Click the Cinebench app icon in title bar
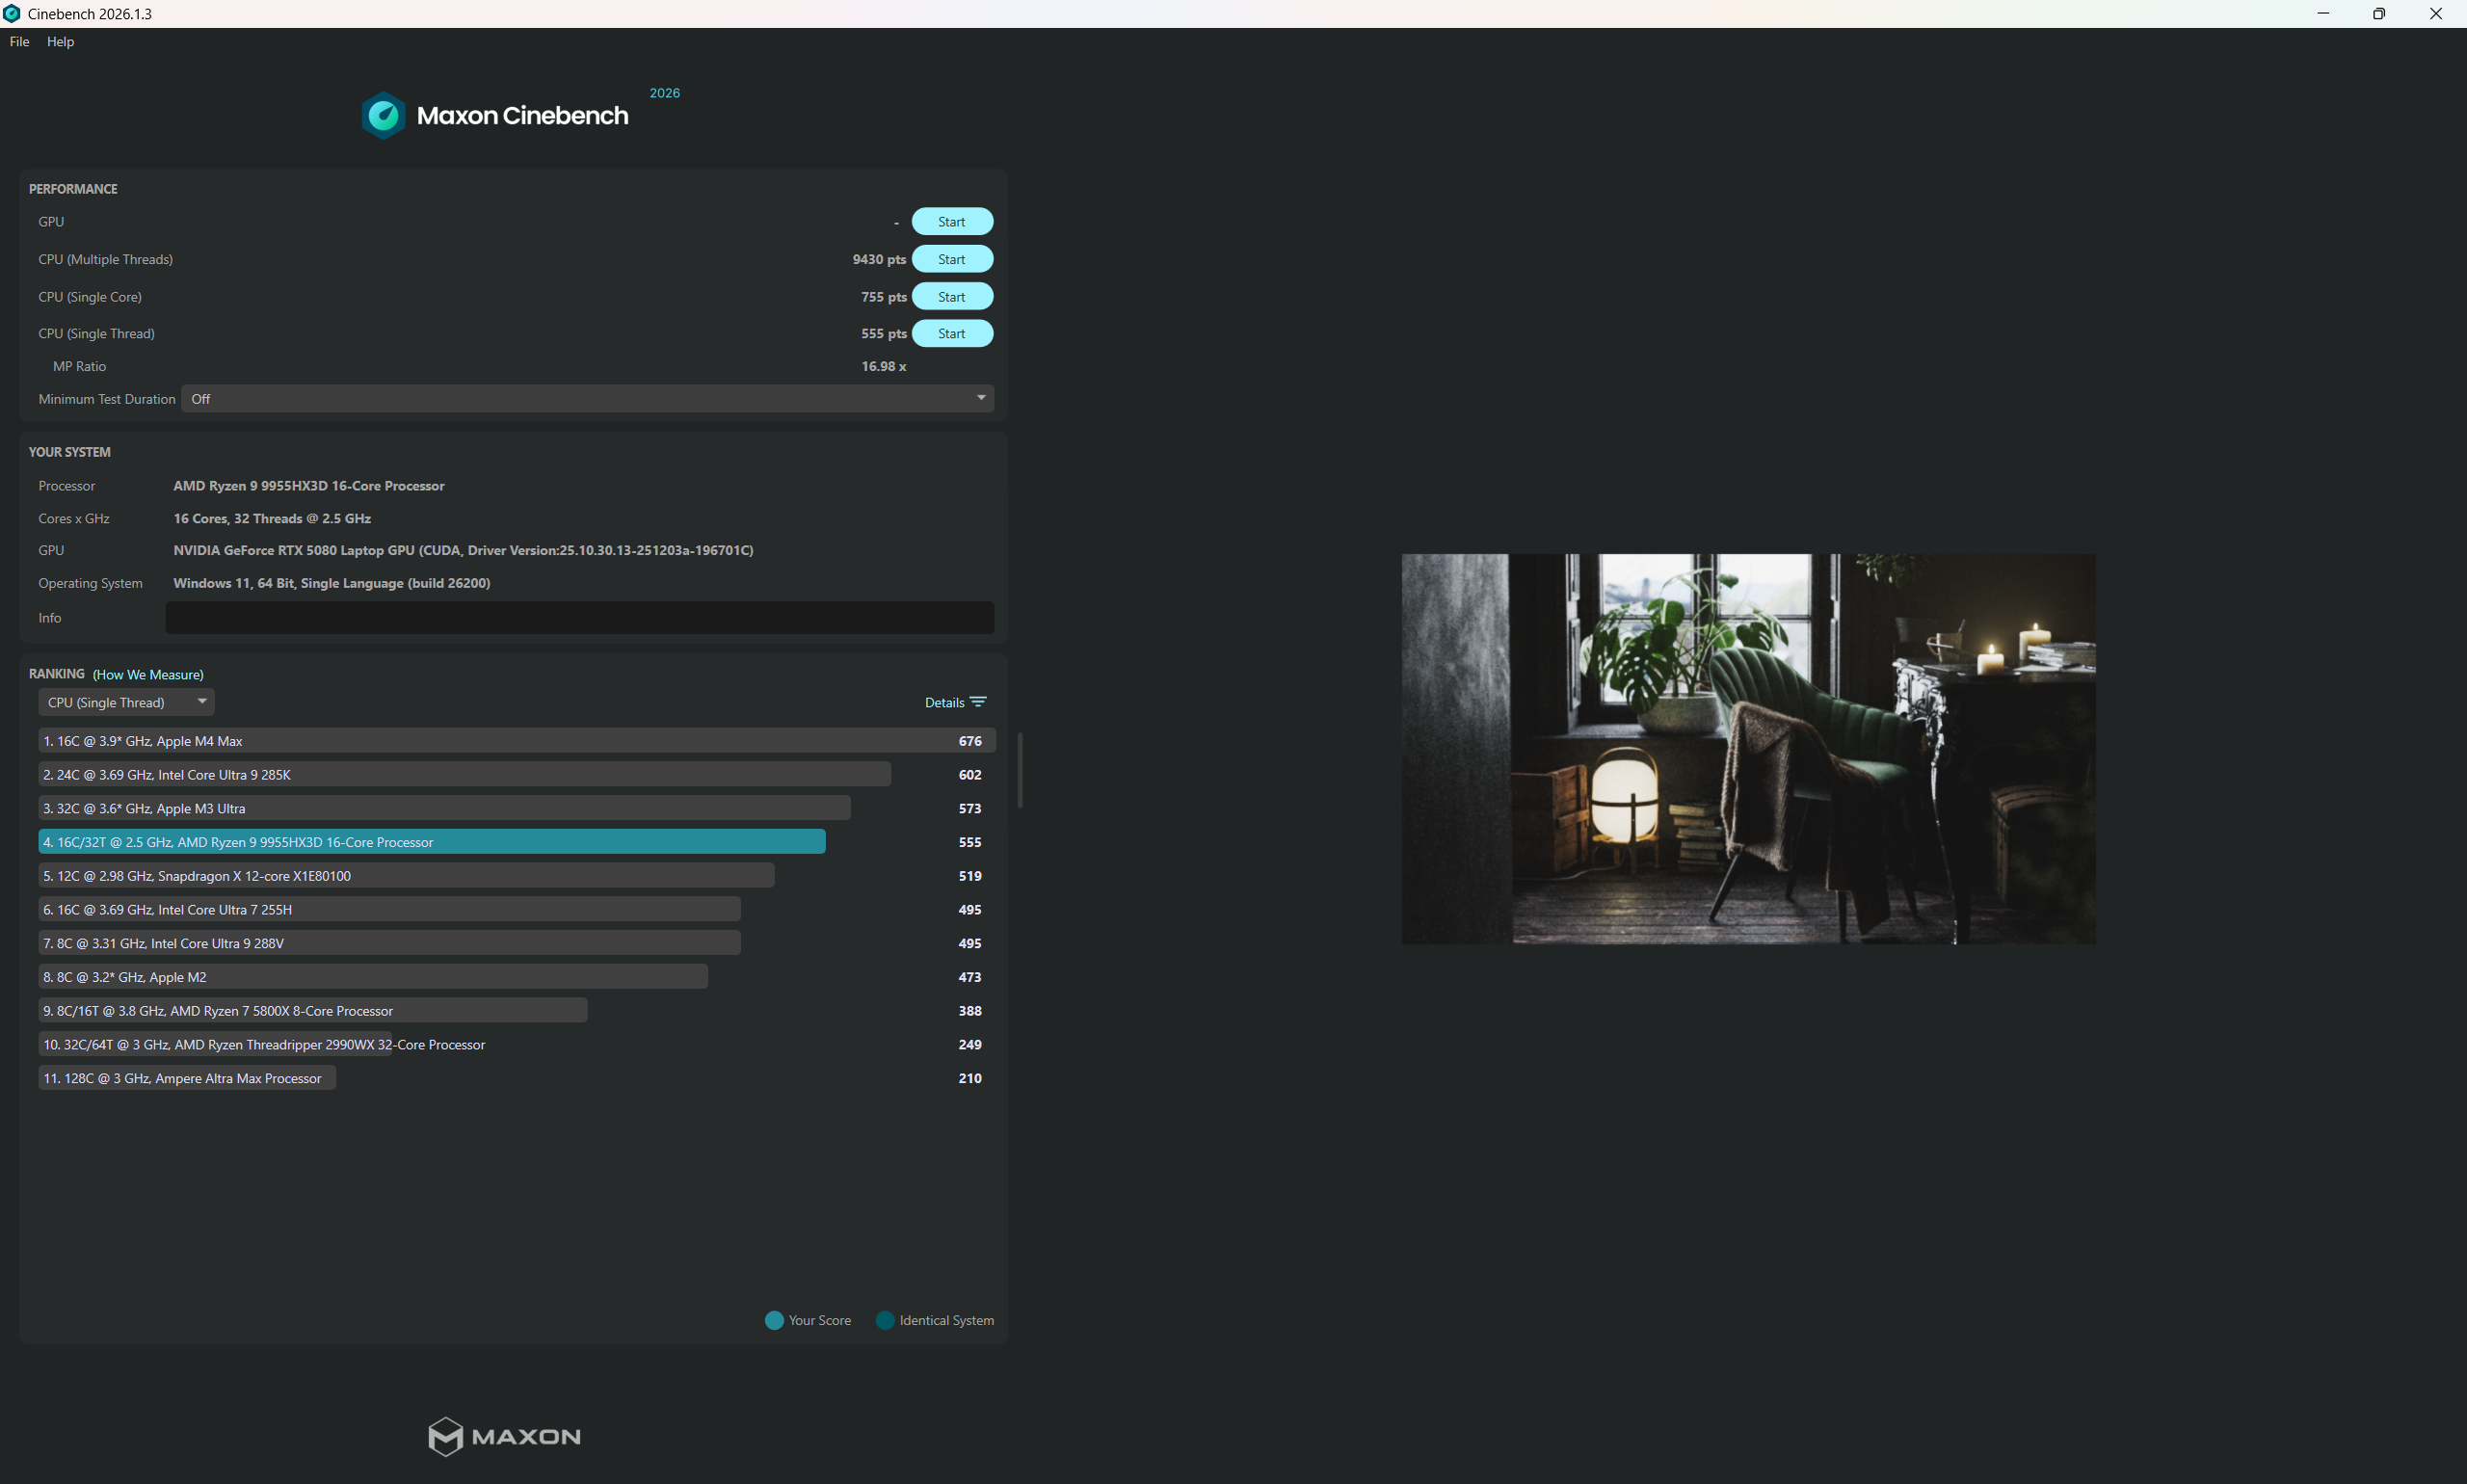The height and width of the screenshot is (1484, 2467). 12,14
